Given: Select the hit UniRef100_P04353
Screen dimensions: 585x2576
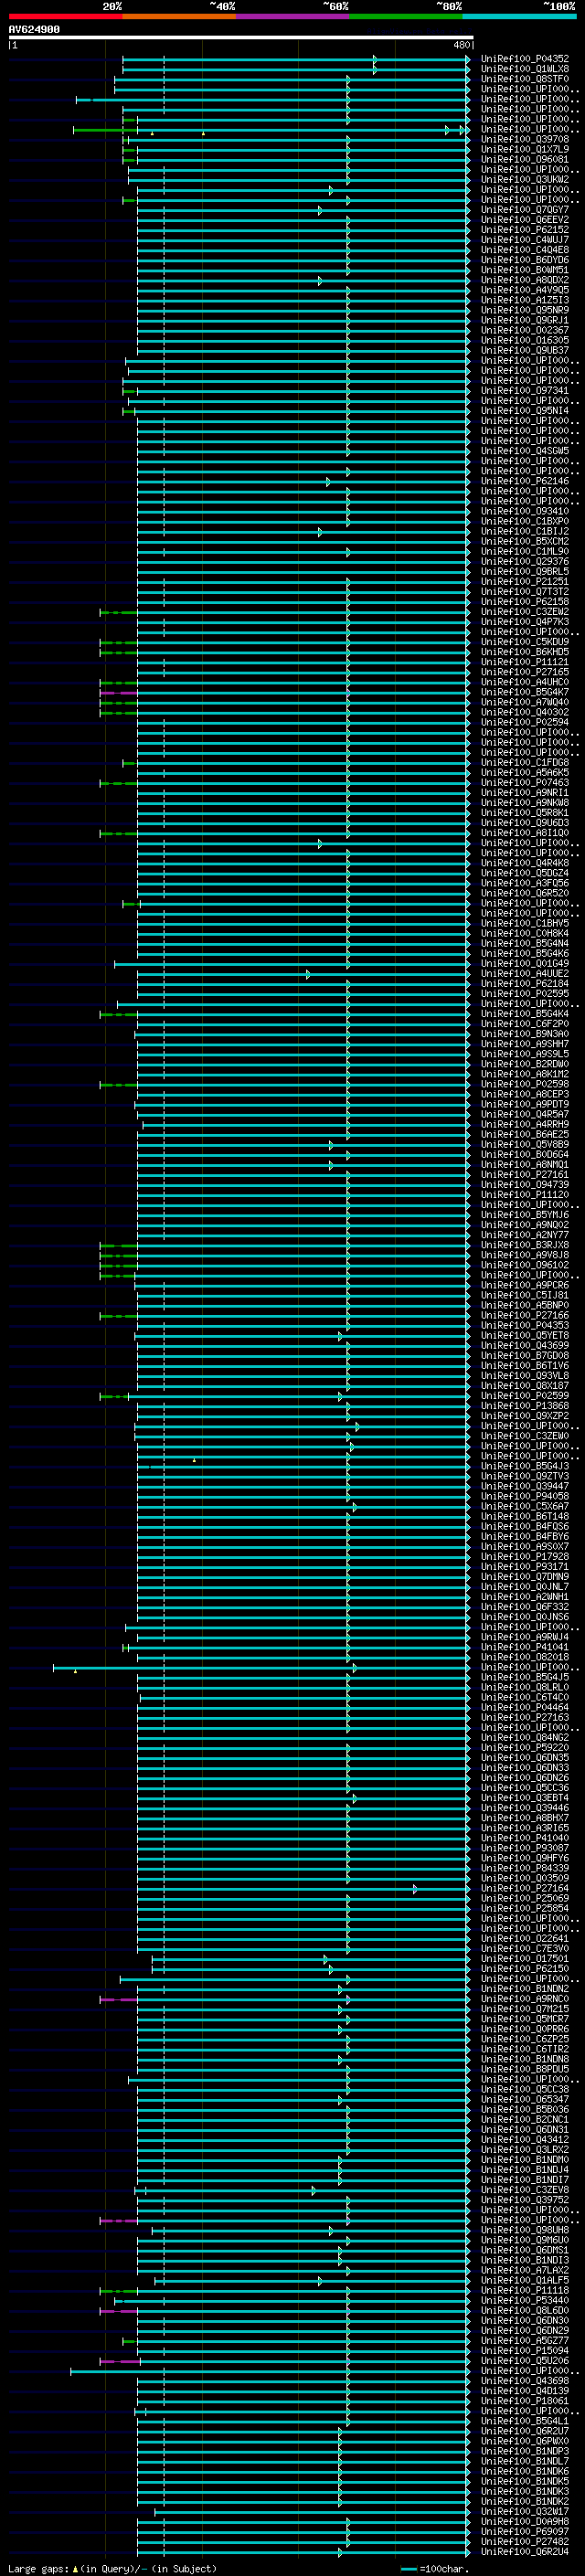Looking at the screenshot, I should [525, 1325].
